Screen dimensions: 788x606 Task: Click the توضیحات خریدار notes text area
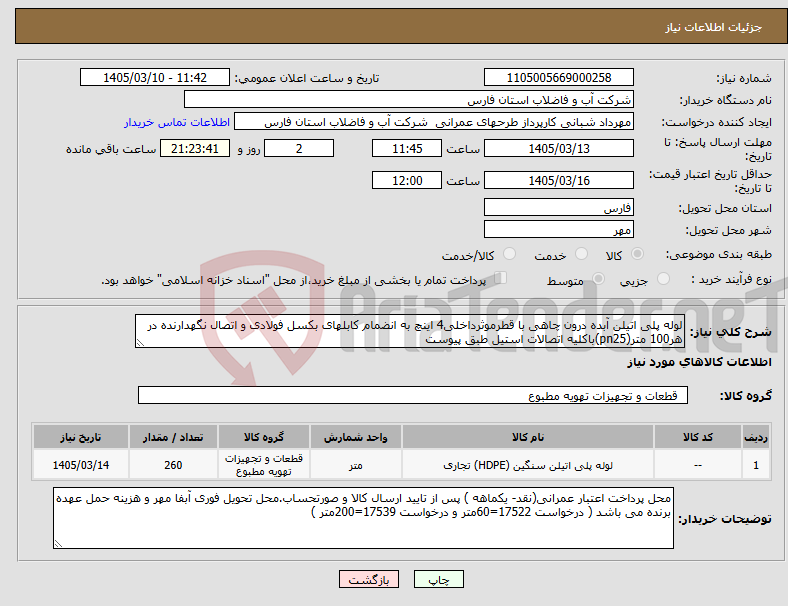tap(363, 518)
